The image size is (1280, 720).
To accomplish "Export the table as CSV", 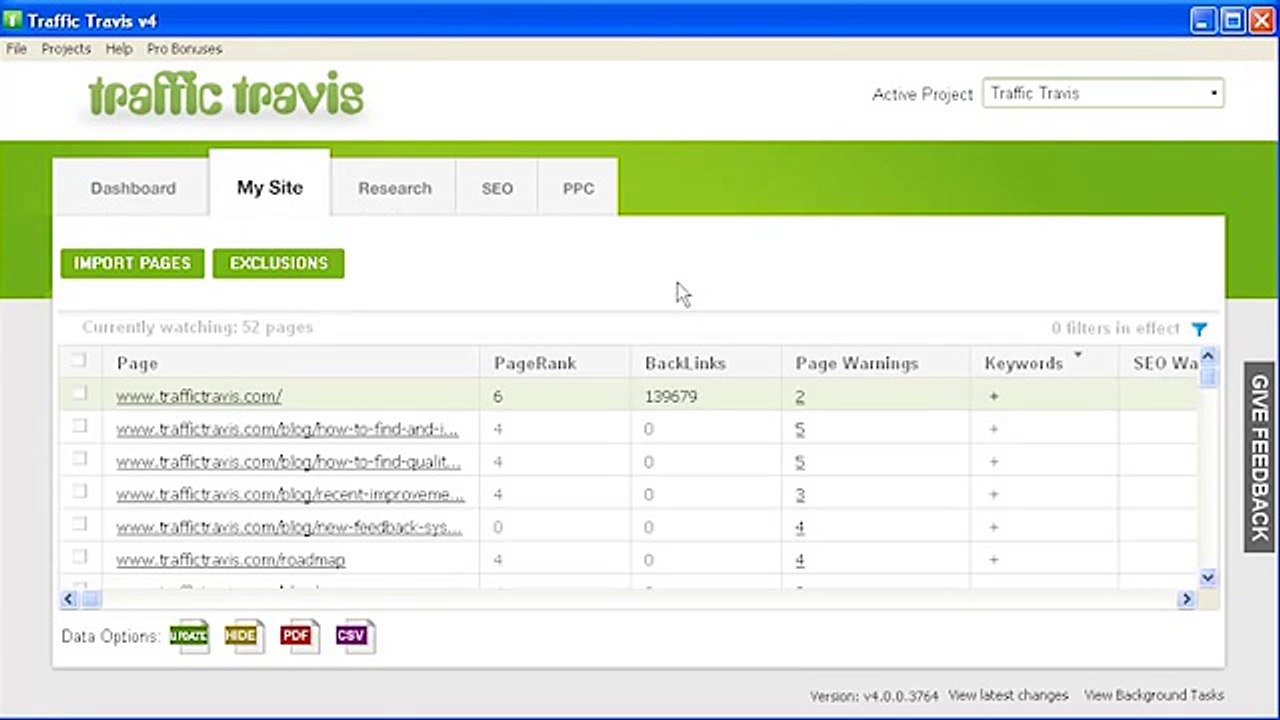I will [355, 636].
